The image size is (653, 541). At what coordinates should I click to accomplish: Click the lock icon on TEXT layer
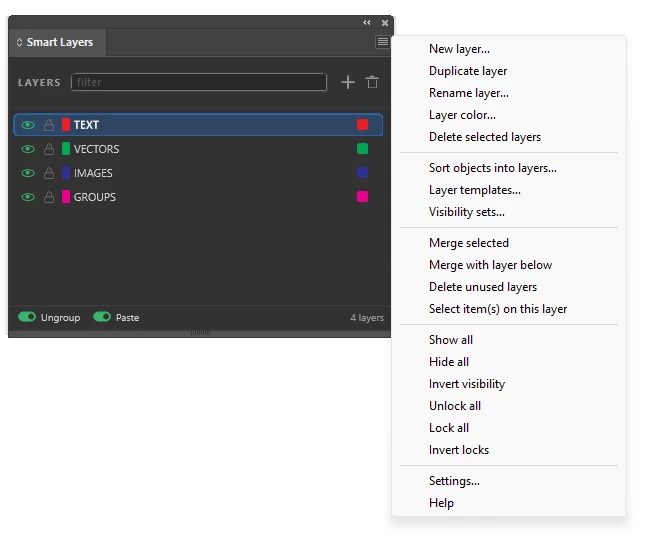[x=49, y=125]
